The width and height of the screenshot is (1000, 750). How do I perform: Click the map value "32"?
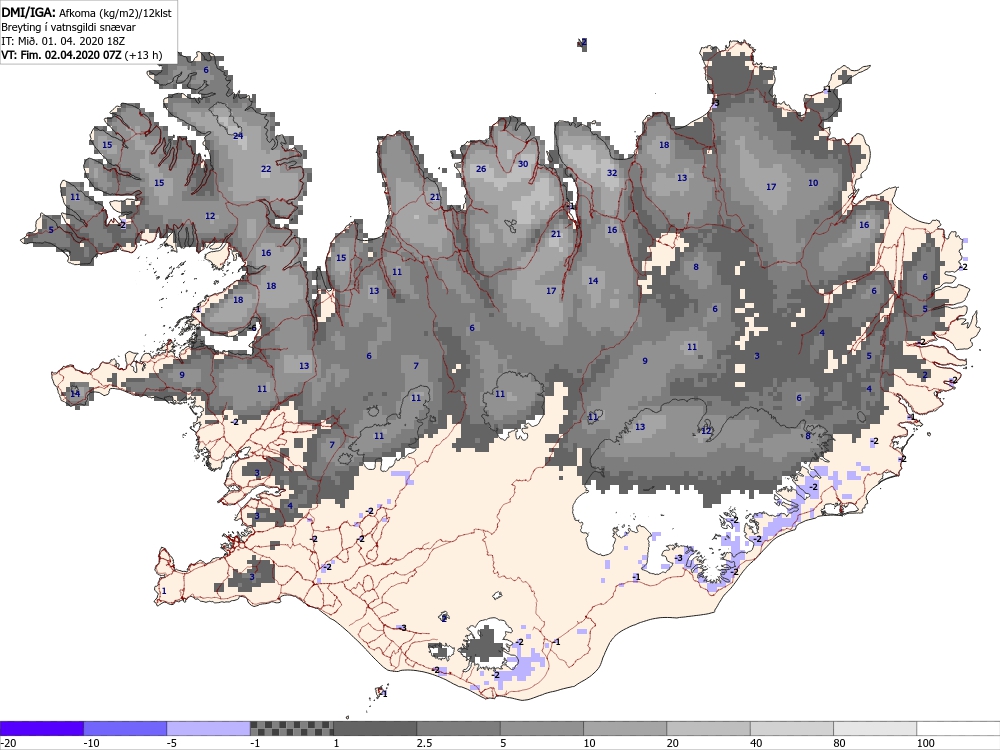tap(612, 173)
